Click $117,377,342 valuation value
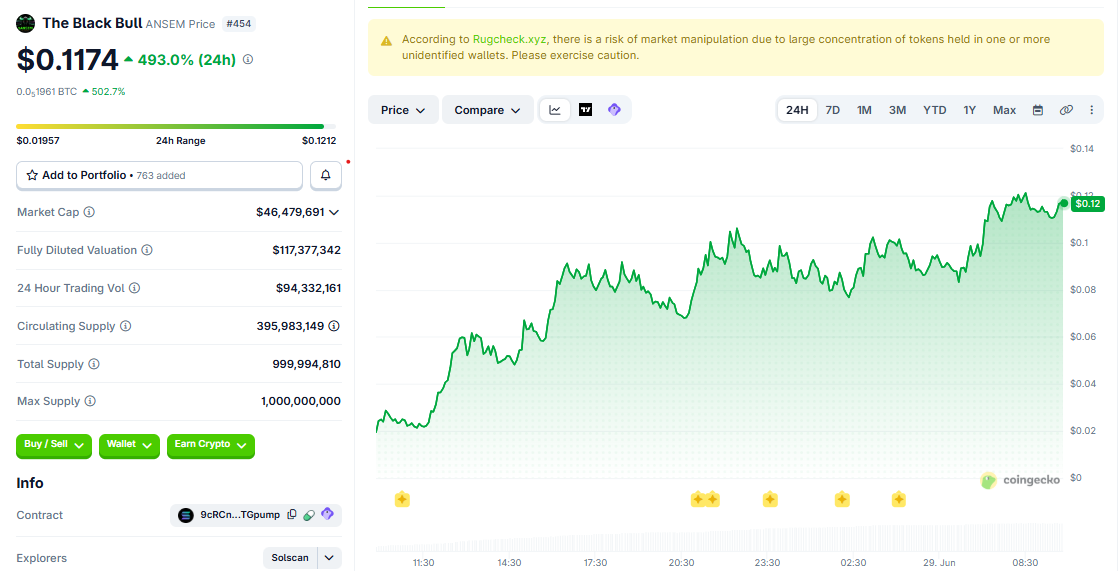 [306, 250]
